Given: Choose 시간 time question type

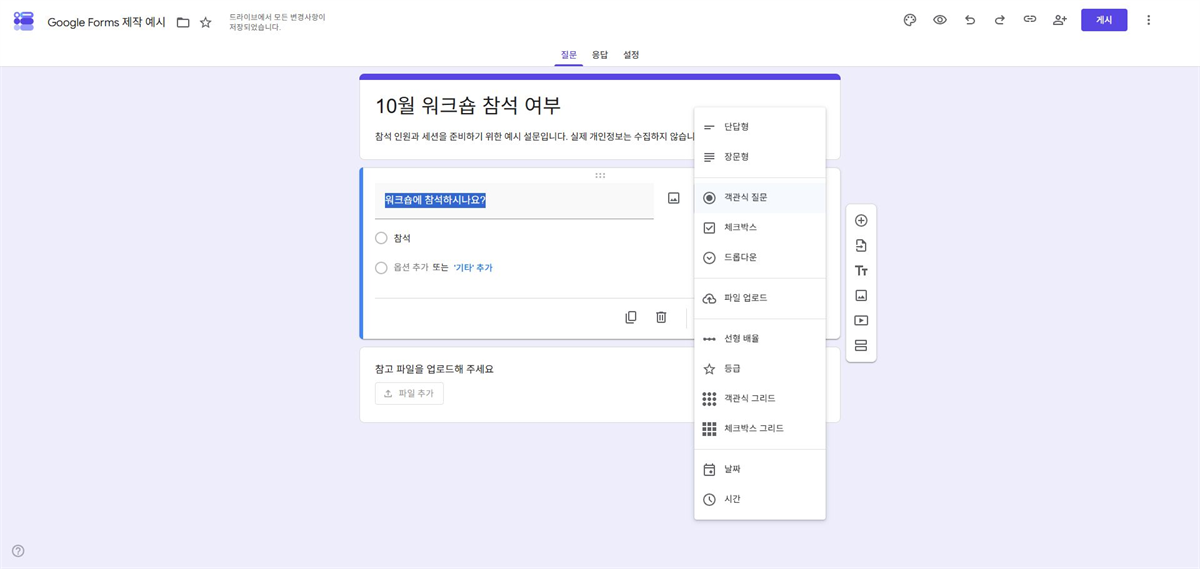Looking at the screenshot, I should [x=760, y=499].
